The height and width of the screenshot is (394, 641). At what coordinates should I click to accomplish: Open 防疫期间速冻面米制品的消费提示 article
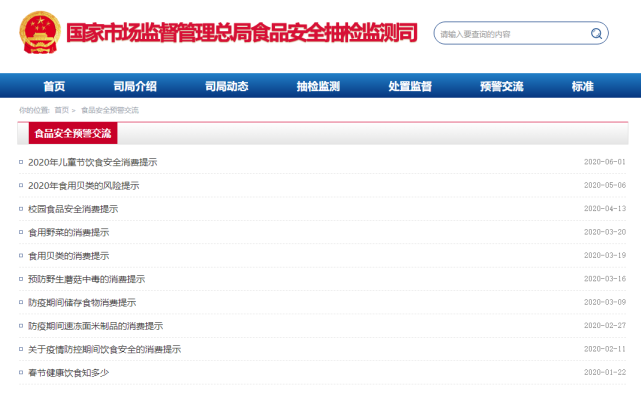[96, 326]
